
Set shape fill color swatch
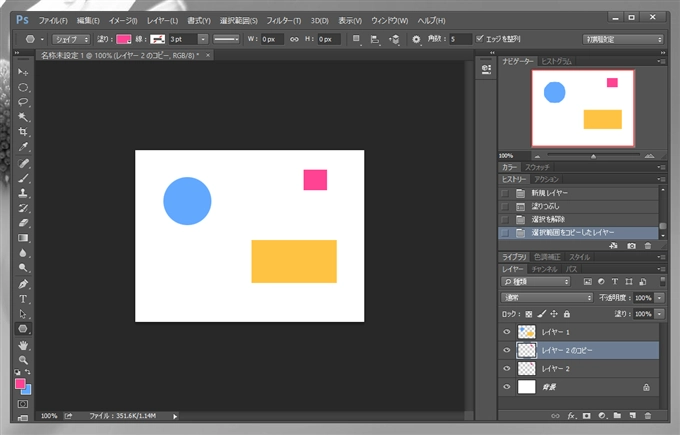pyautogui.click(x=124, y=39)
